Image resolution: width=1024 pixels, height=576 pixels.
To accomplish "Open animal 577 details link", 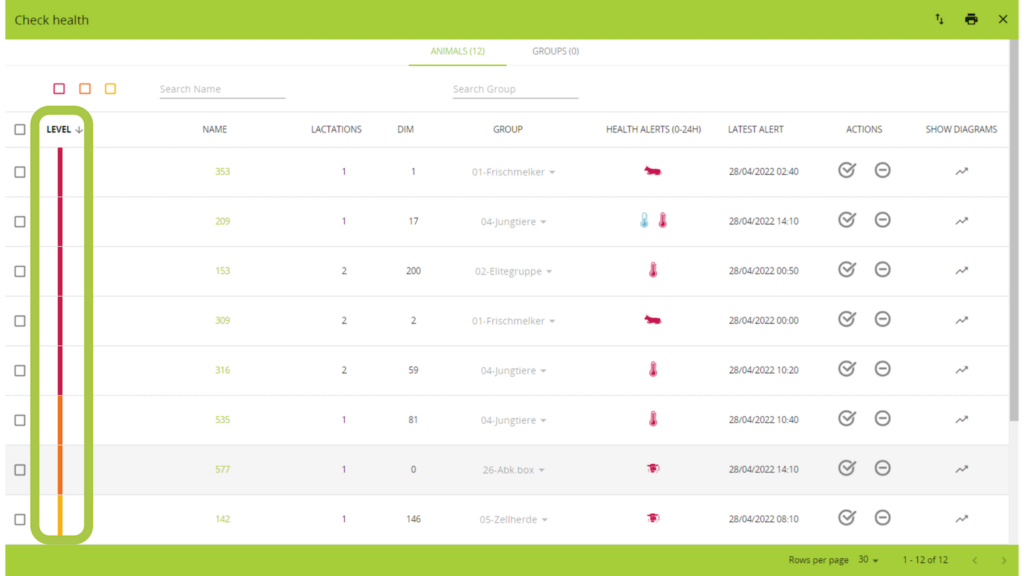I will [222, 470].
